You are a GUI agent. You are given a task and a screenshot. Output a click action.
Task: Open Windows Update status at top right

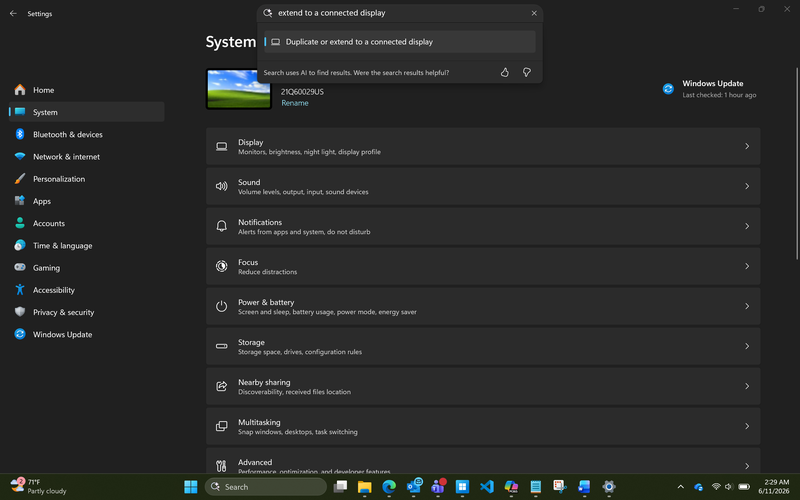(x=709, y=89)
